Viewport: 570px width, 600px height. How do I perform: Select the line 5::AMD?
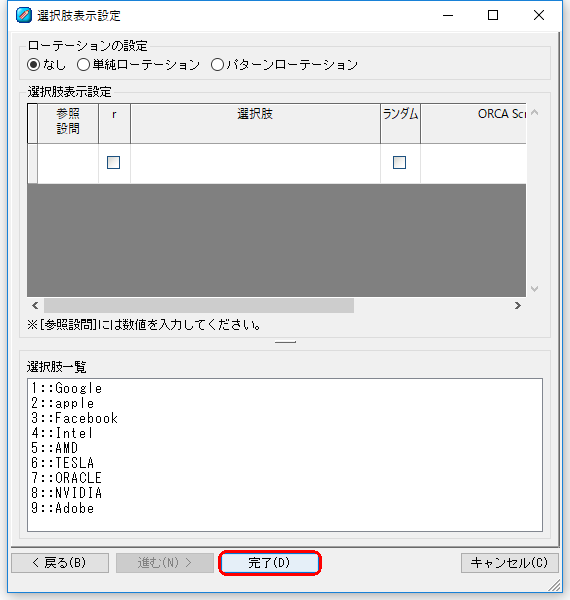click(55, 448)
